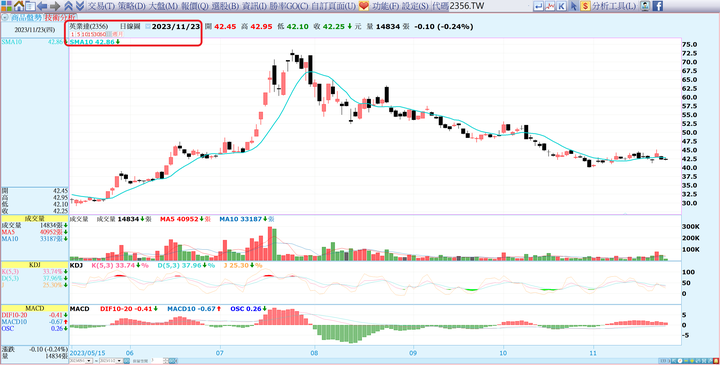Click the 08 month marker on the time axis

coord(314,353)
